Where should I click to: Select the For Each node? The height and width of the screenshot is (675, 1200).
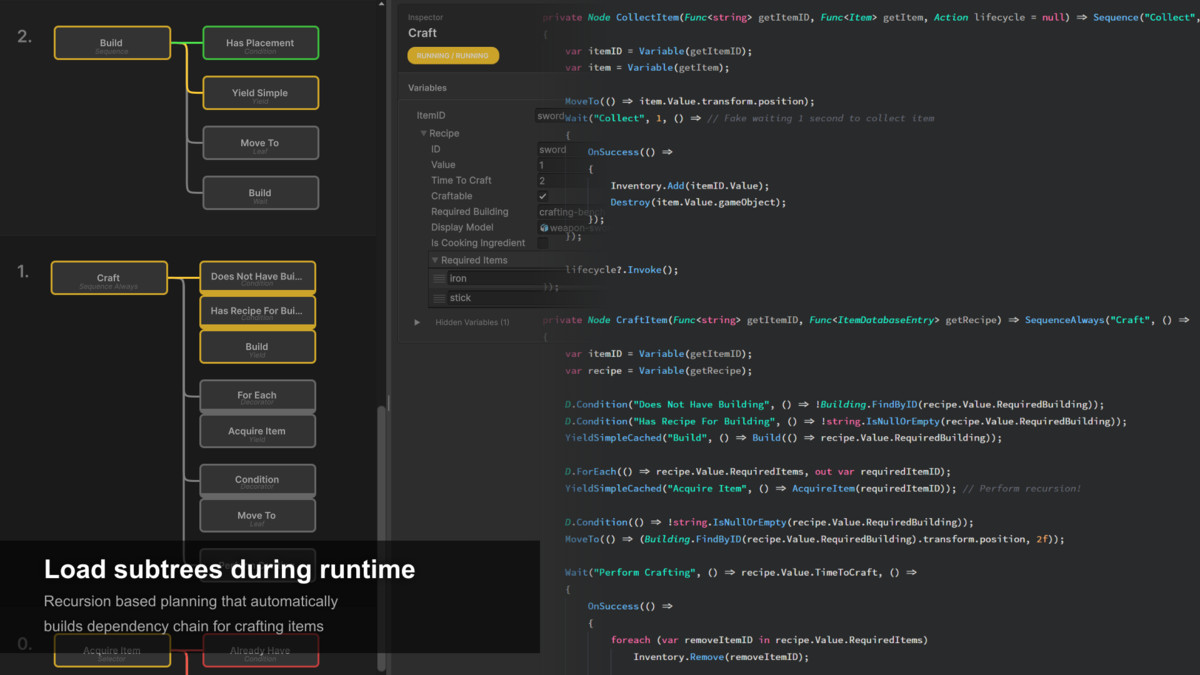coord(257,395)
